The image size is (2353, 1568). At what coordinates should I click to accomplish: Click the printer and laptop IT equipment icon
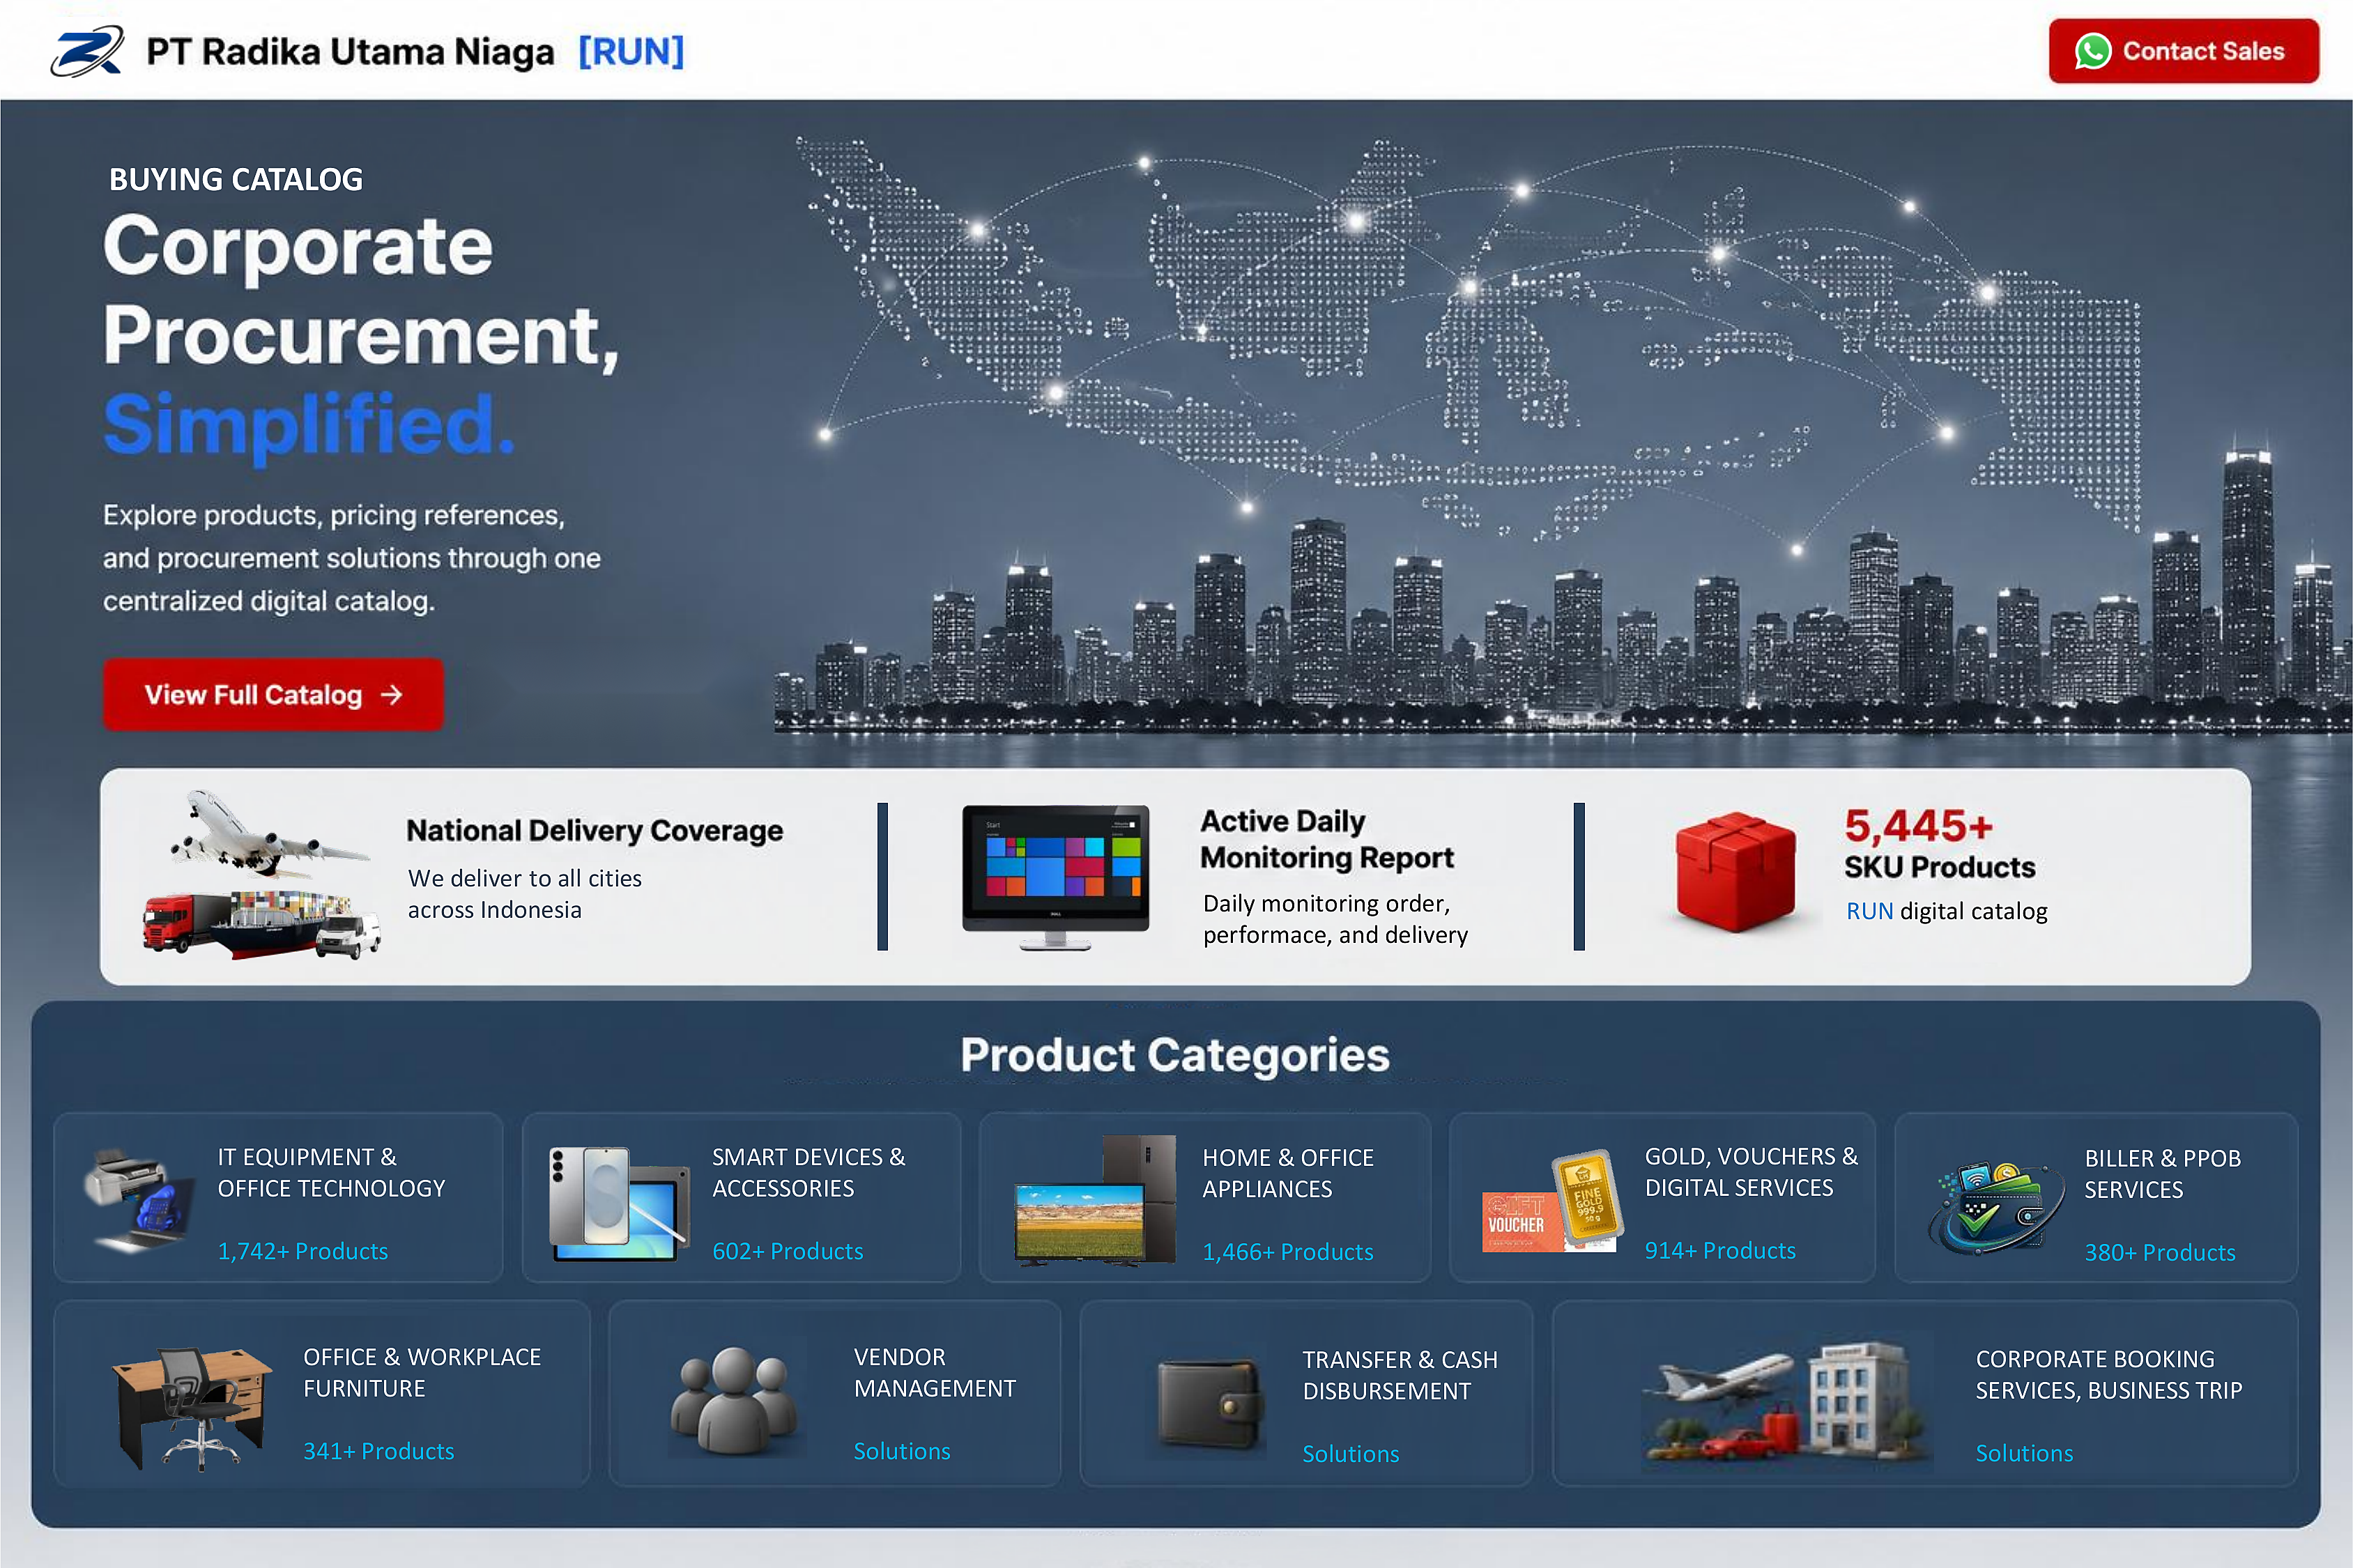(138, 1199)
